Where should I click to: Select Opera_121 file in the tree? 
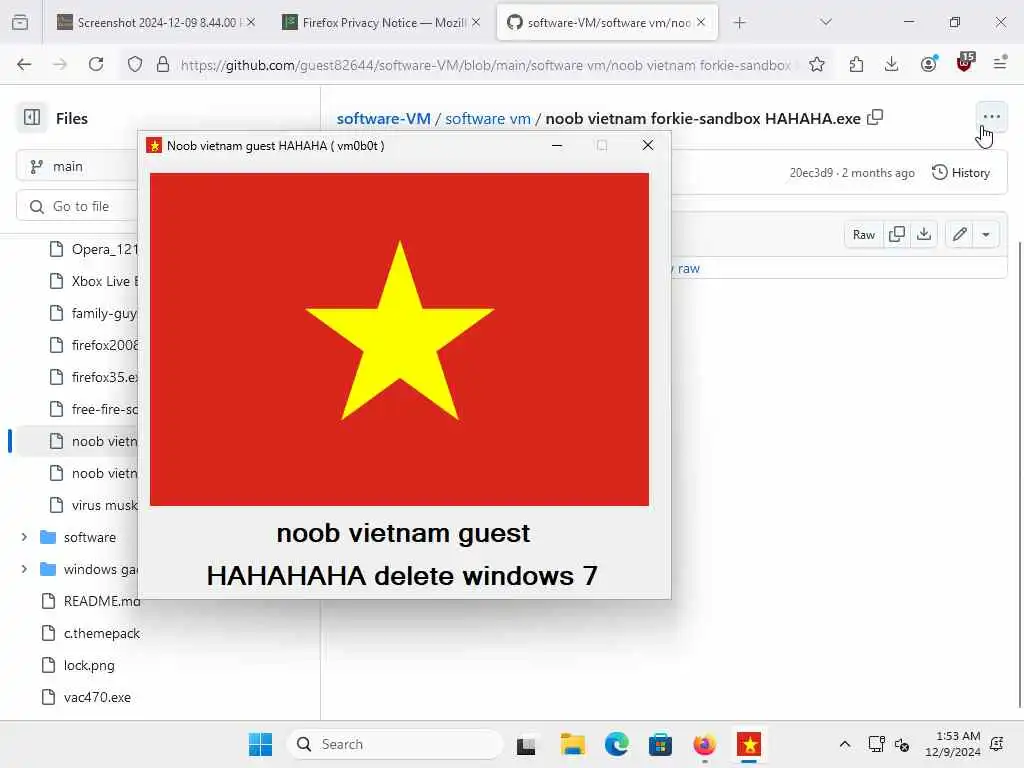point(93,249)
